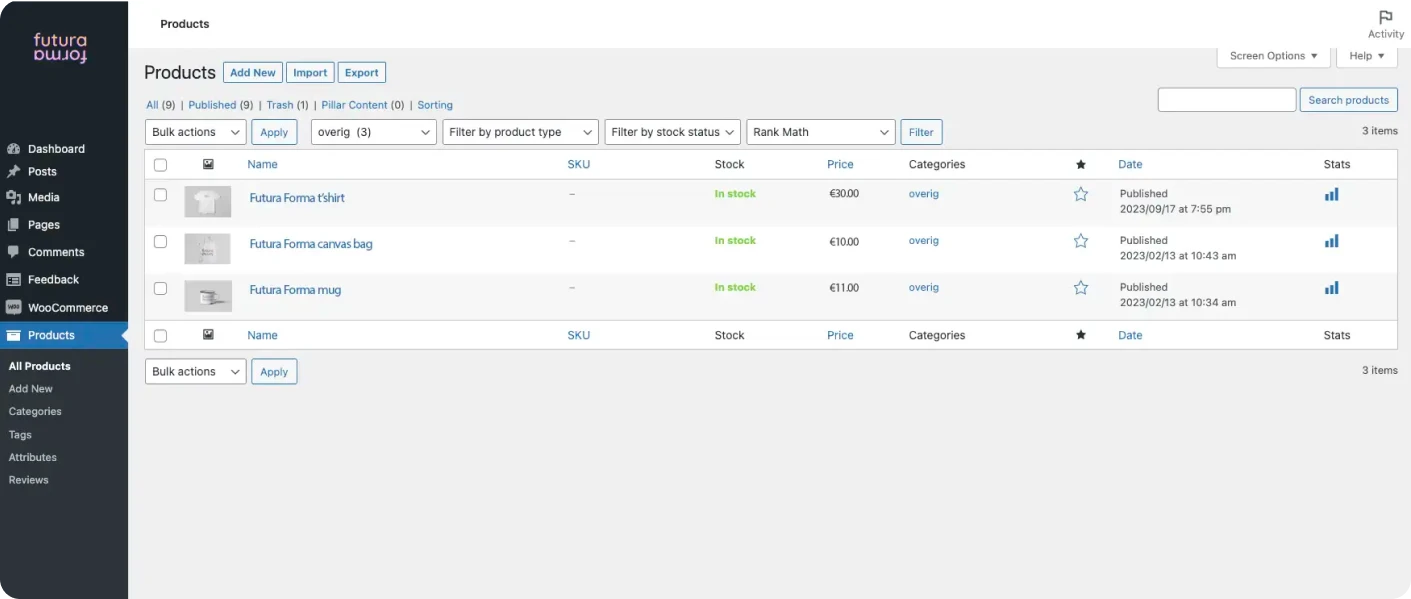Tick the Futura Forma canvas bag checkbox
Viewport: 1411px width, 599px height.
point(160,241)
